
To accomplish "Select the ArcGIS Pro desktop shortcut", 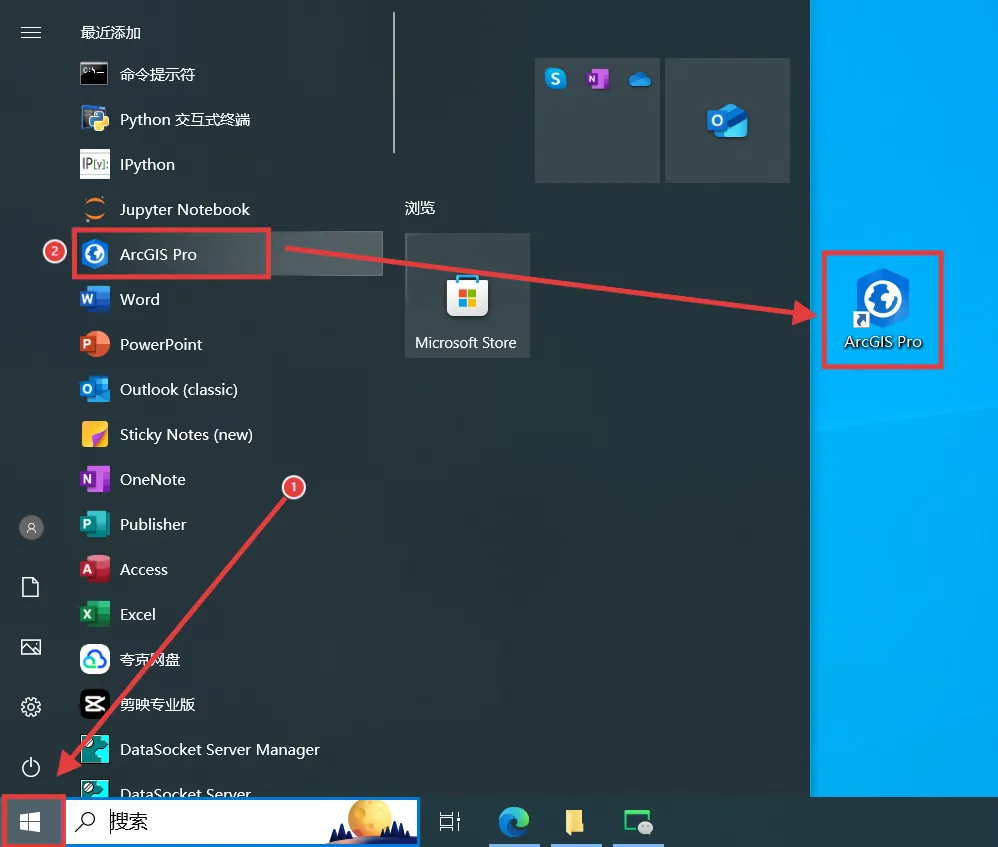I will point(883,309).
